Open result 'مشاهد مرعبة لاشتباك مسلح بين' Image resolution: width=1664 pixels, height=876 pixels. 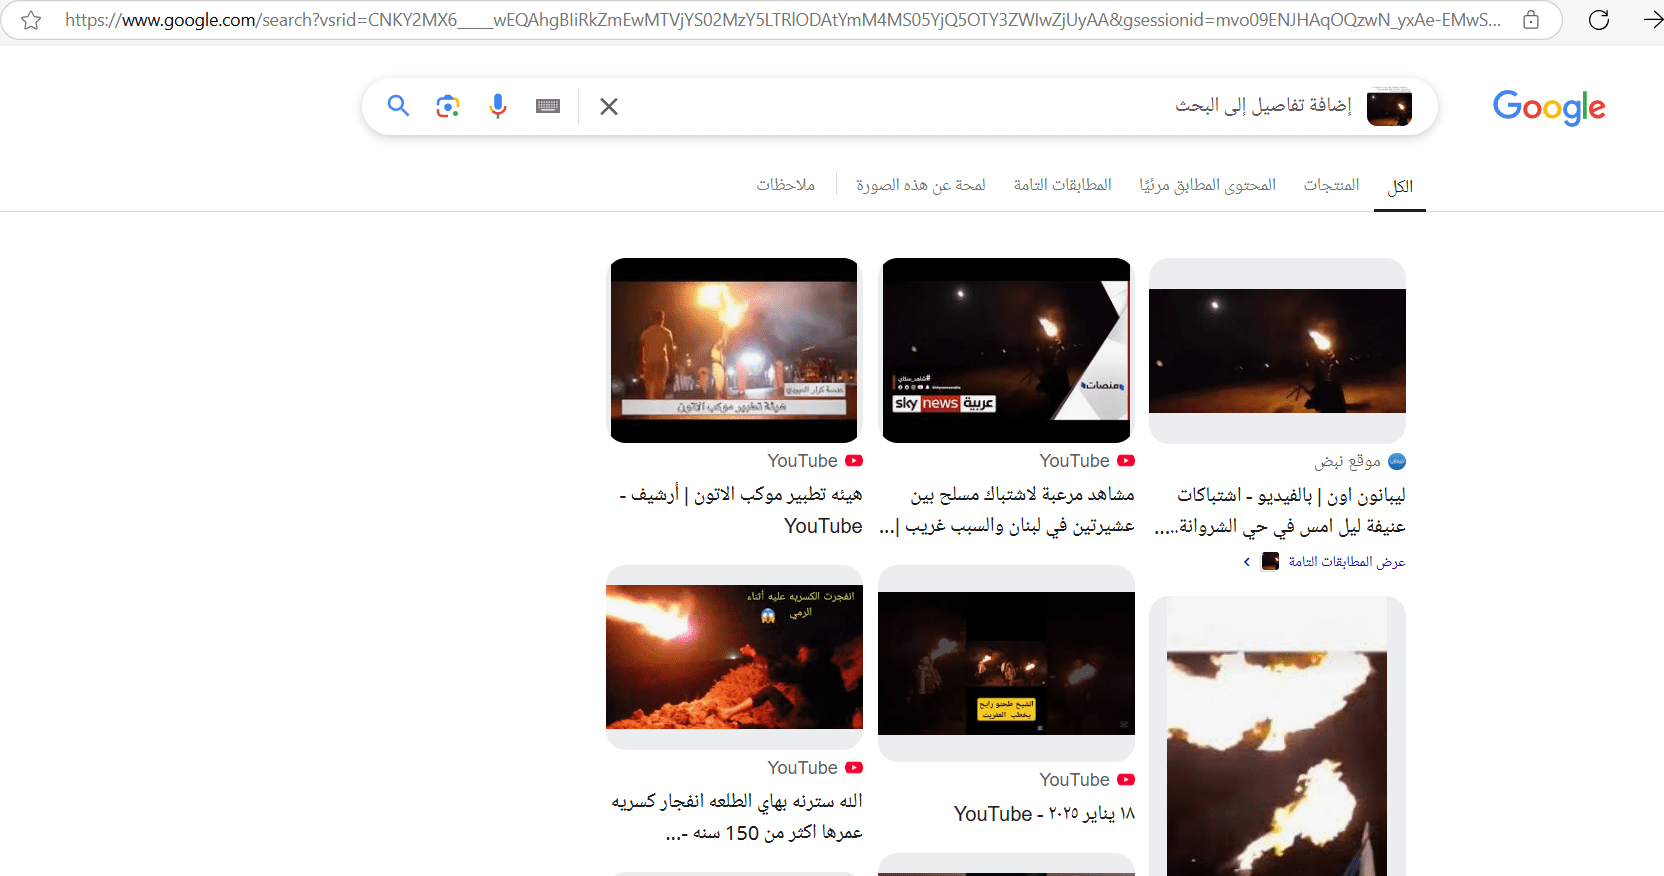[1007, 510]
